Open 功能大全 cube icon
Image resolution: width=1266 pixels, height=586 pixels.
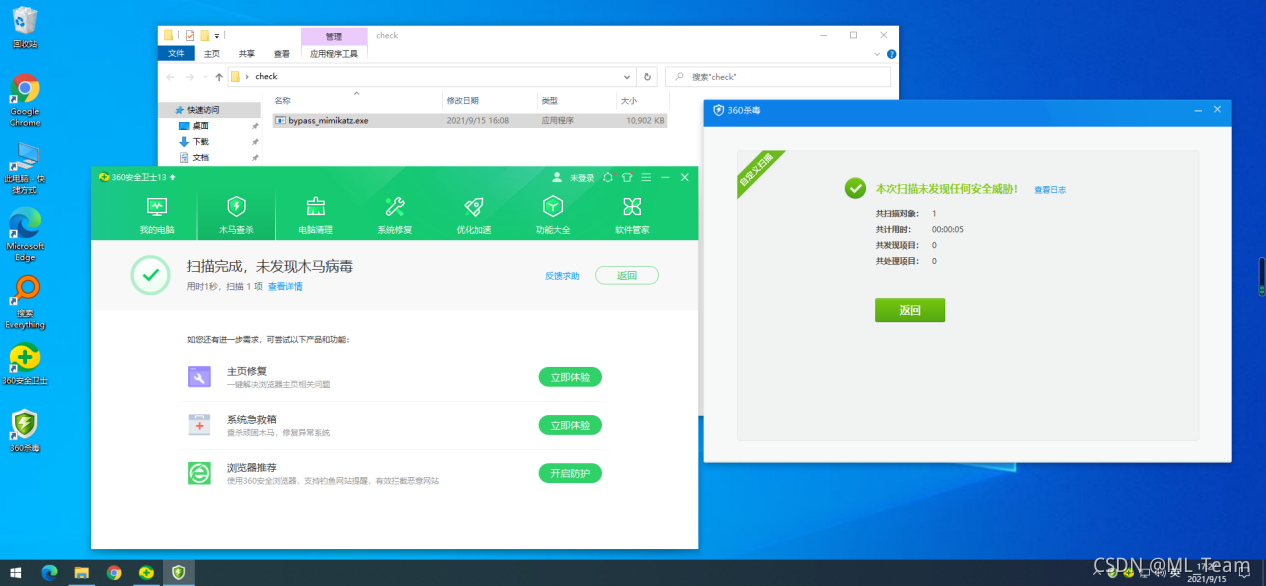point(553,207)
